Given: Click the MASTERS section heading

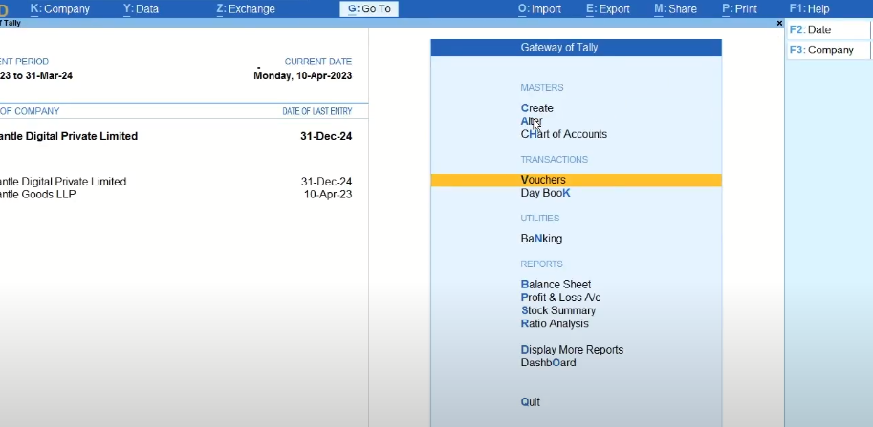Looking at the screenshot, I should click(x=542, y=88).
